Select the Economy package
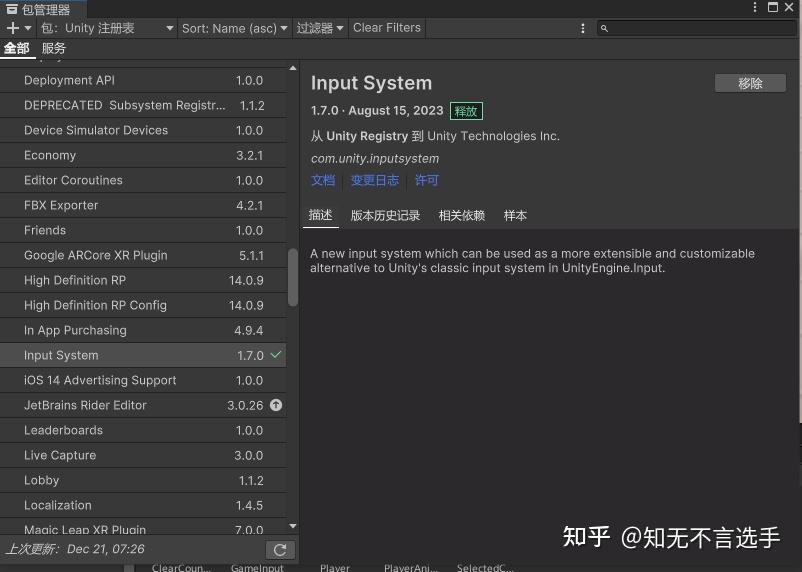The image size is (802, 572). point(143,155)
